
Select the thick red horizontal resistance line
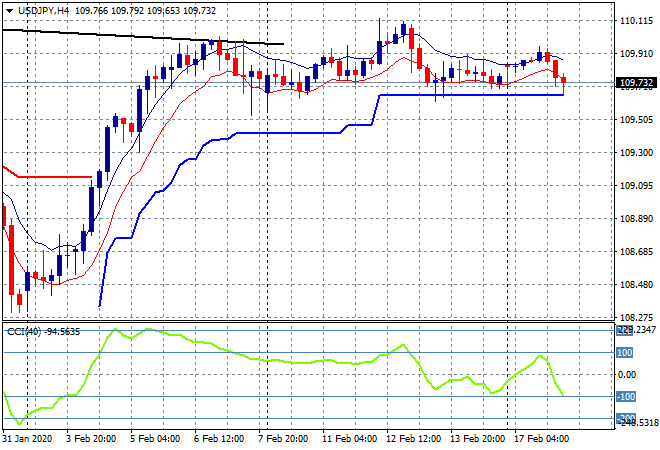(55, 177)
